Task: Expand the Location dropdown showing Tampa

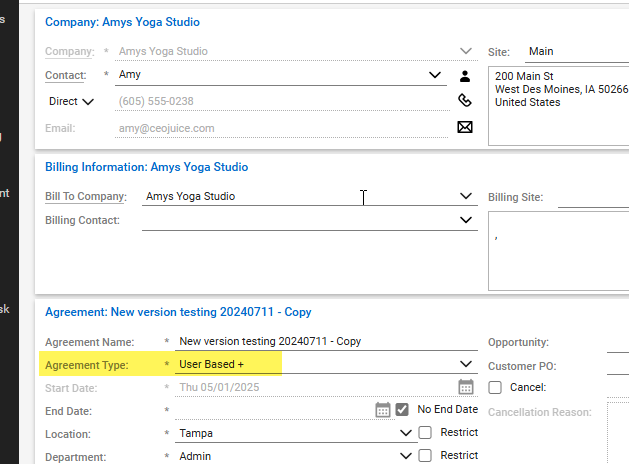Action: tap(405, 433)
